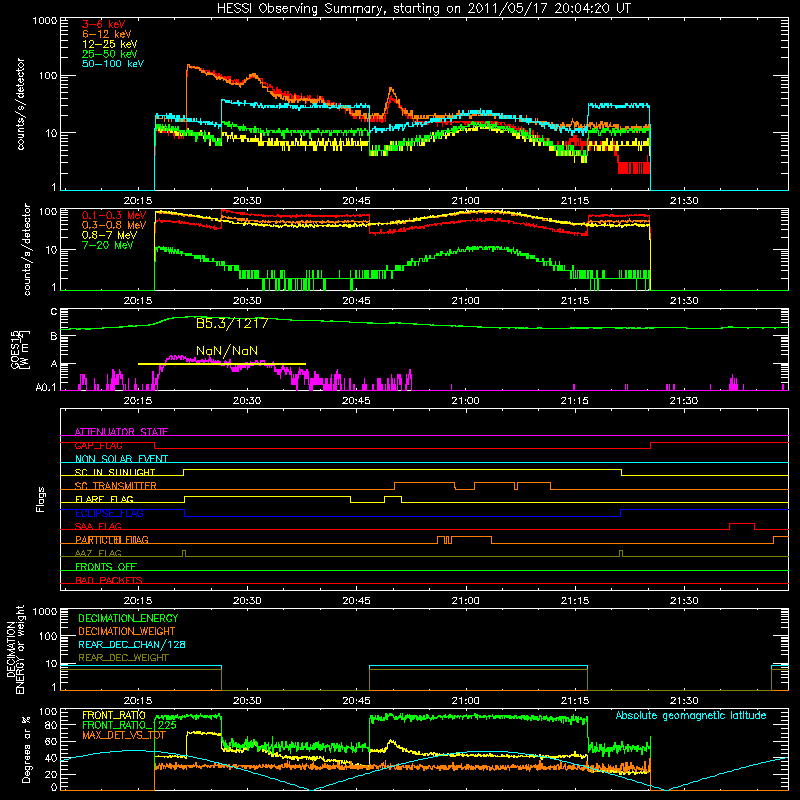The width and height of the screenshot is (800, 800).
Task: Select the 0.1-0.3 MeV legend label
Action: [x=114, y=216]
